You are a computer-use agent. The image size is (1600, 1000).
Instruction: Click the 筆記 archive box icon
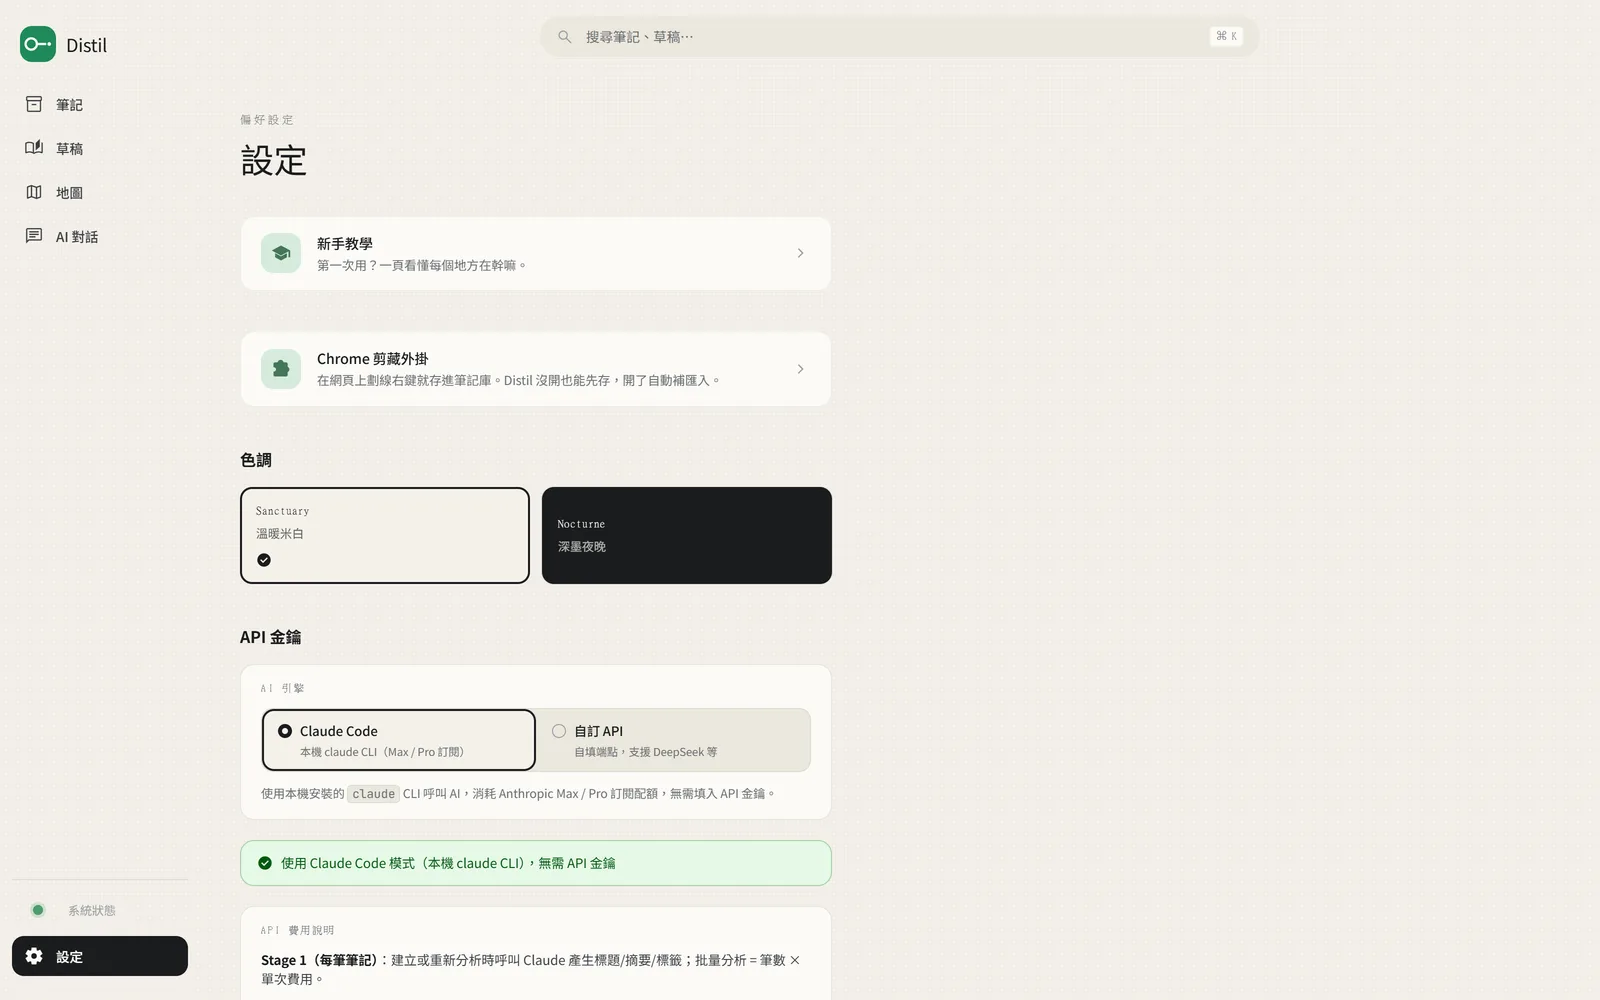tap(34, 104)
